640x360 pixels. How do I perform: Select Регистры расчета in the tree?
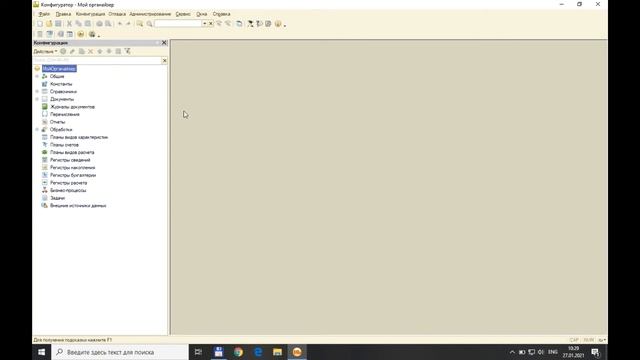click(x=68, y=183)
